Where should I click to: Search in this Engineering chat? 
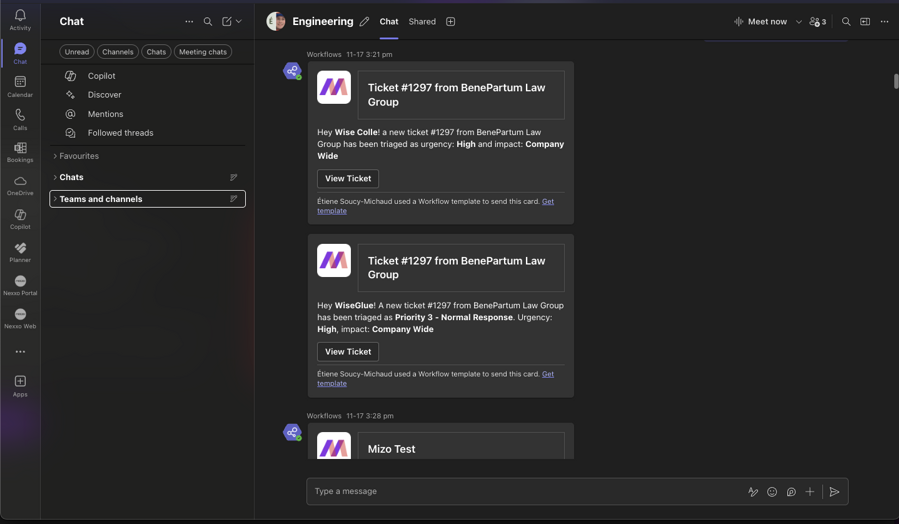click(x=846, y=21)
